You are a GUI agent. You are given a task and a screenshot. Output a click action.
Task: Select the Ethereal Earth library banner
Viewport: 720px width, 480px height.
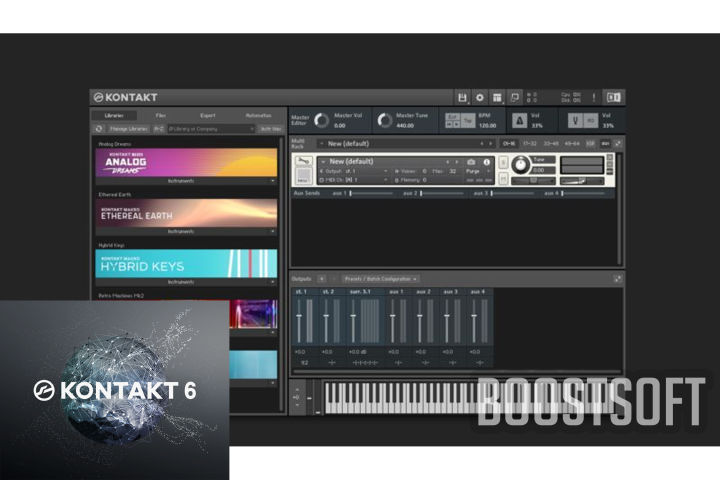pyautogui.click(x=187, y=212)
